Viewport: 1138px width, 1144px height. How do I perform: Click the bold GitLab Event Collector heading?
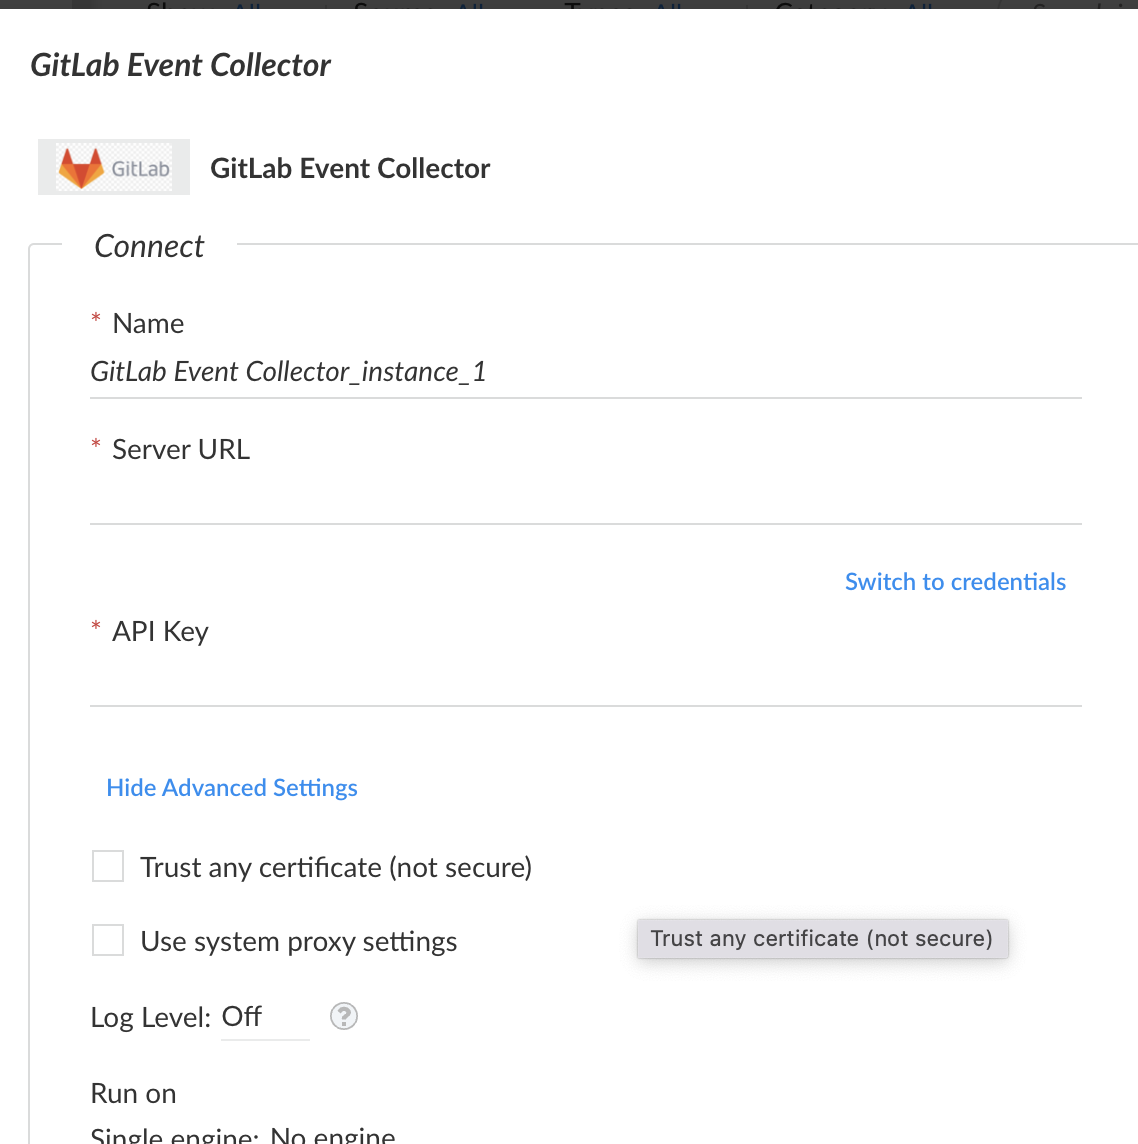click(350, 169)
